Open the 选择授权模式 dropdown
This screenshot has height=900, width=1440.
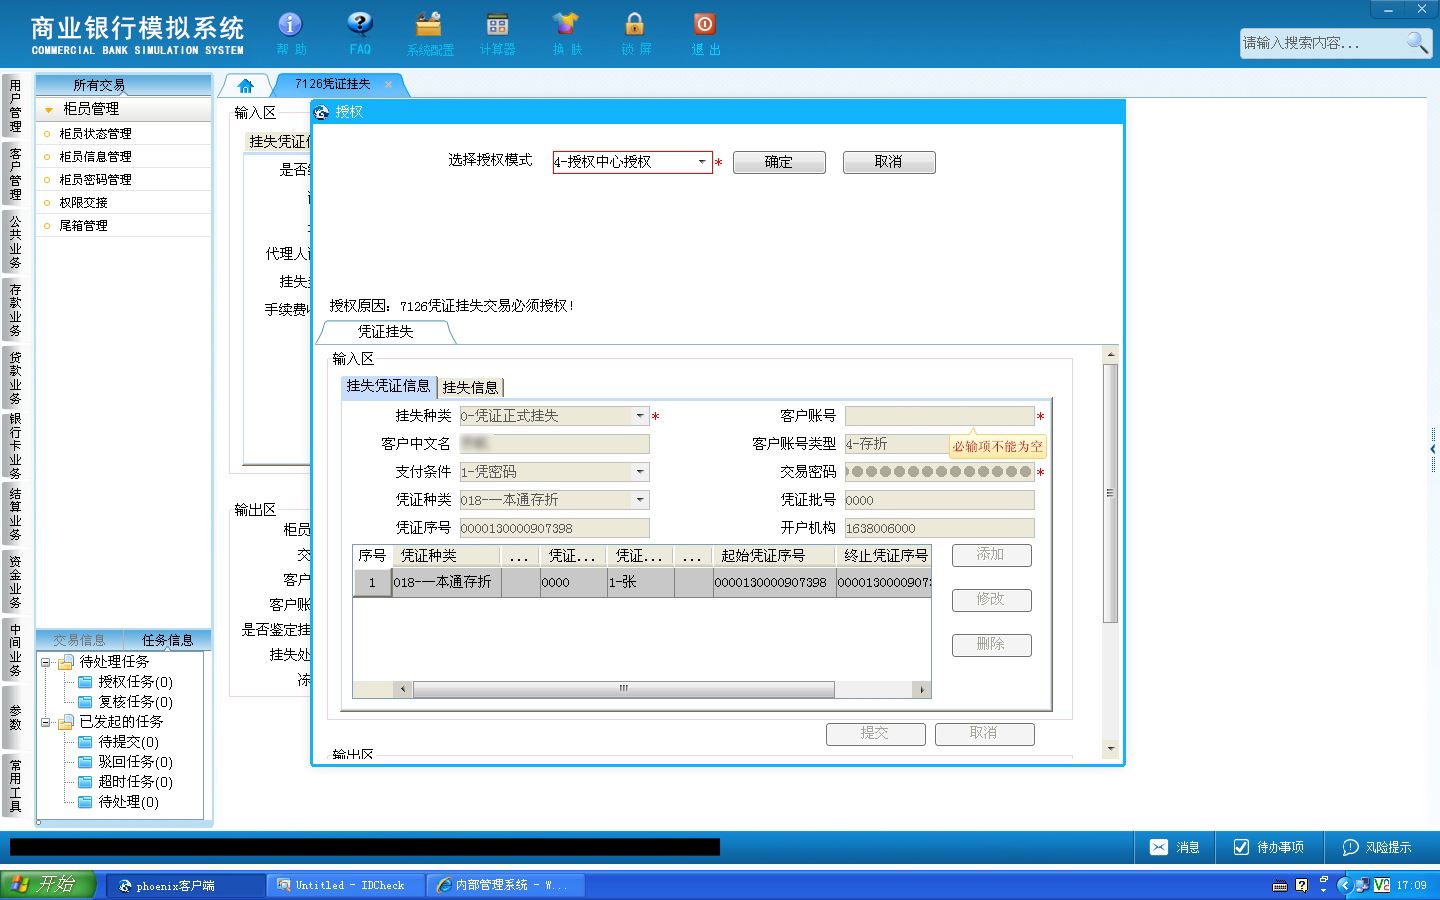(702, 162)
